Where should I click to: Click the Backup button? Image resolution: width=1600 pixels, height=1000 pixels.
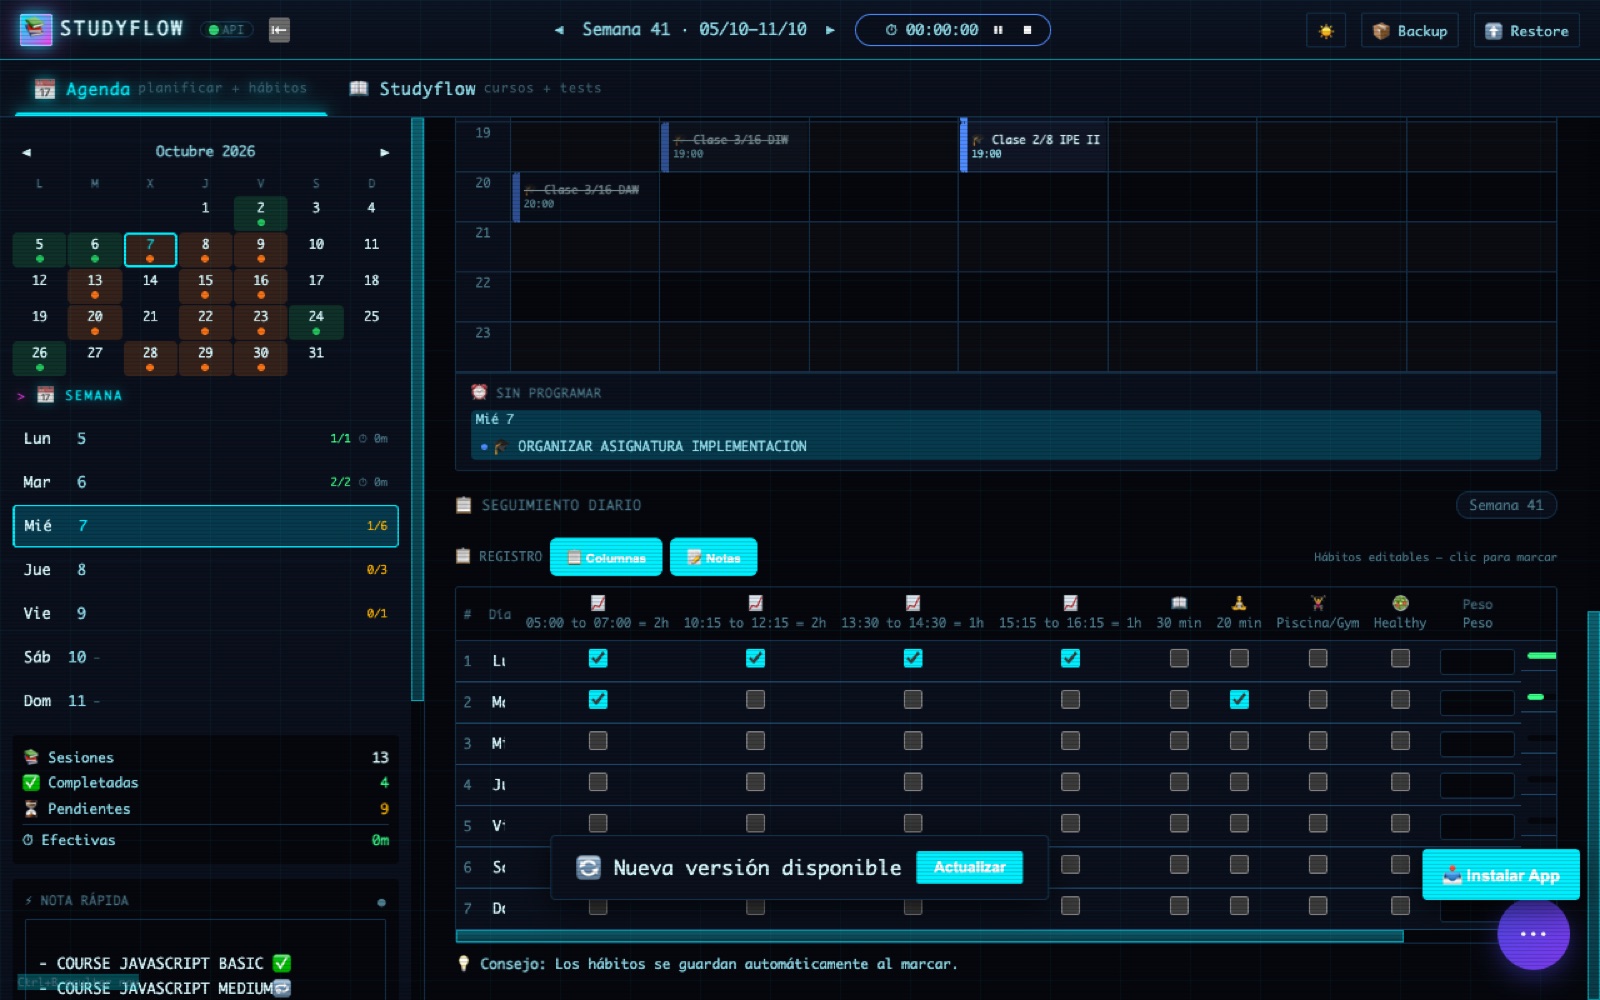1410,31
